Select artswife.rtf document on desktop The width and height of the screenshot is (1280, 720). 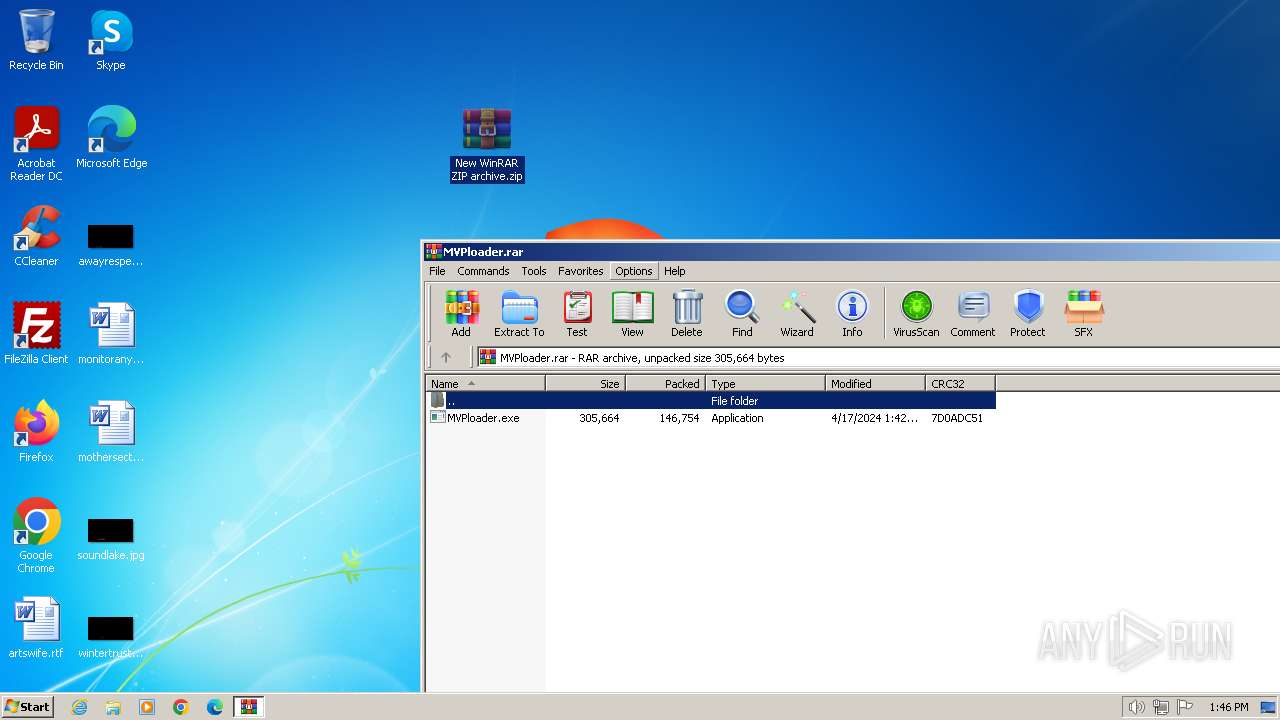[x=36, y=628]
